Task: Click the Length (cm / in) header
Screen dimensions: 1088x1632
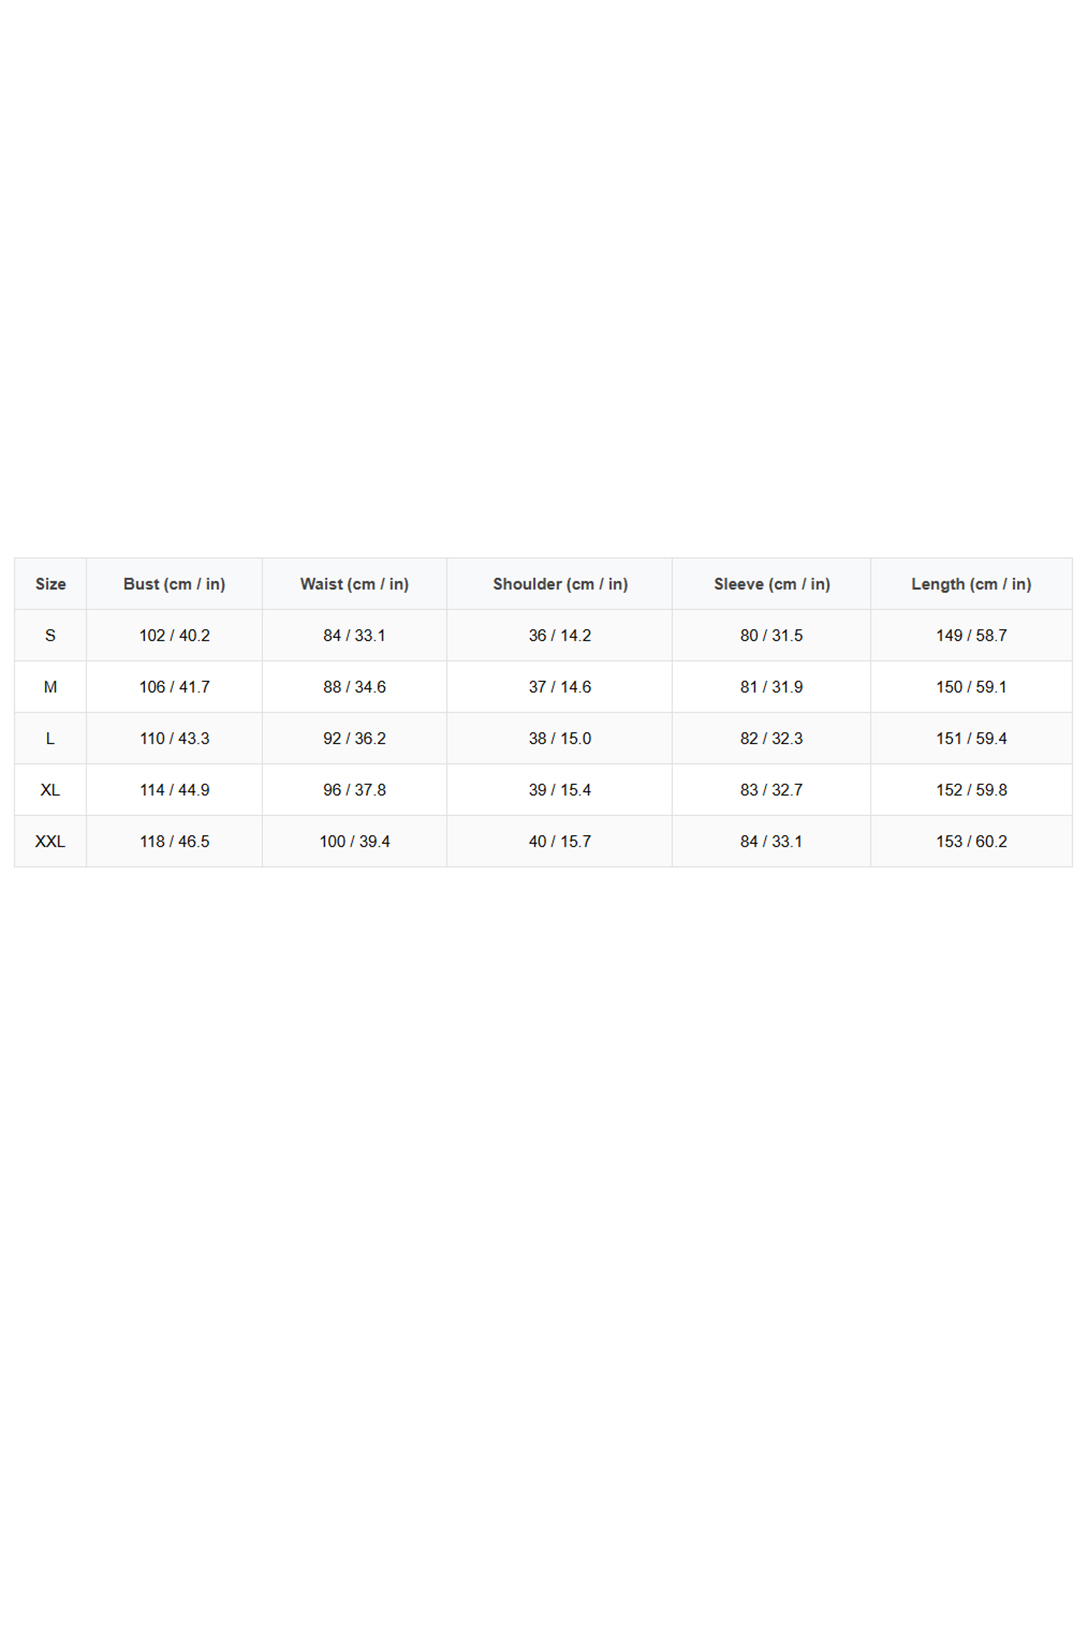Action: pos(971,584)
